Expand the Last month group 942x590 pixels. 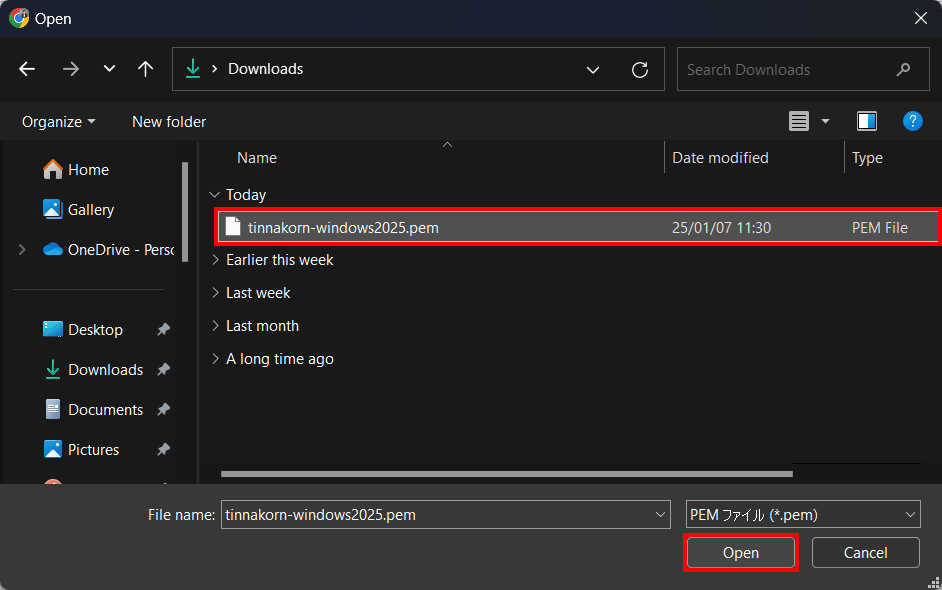(x=215, y=326)
